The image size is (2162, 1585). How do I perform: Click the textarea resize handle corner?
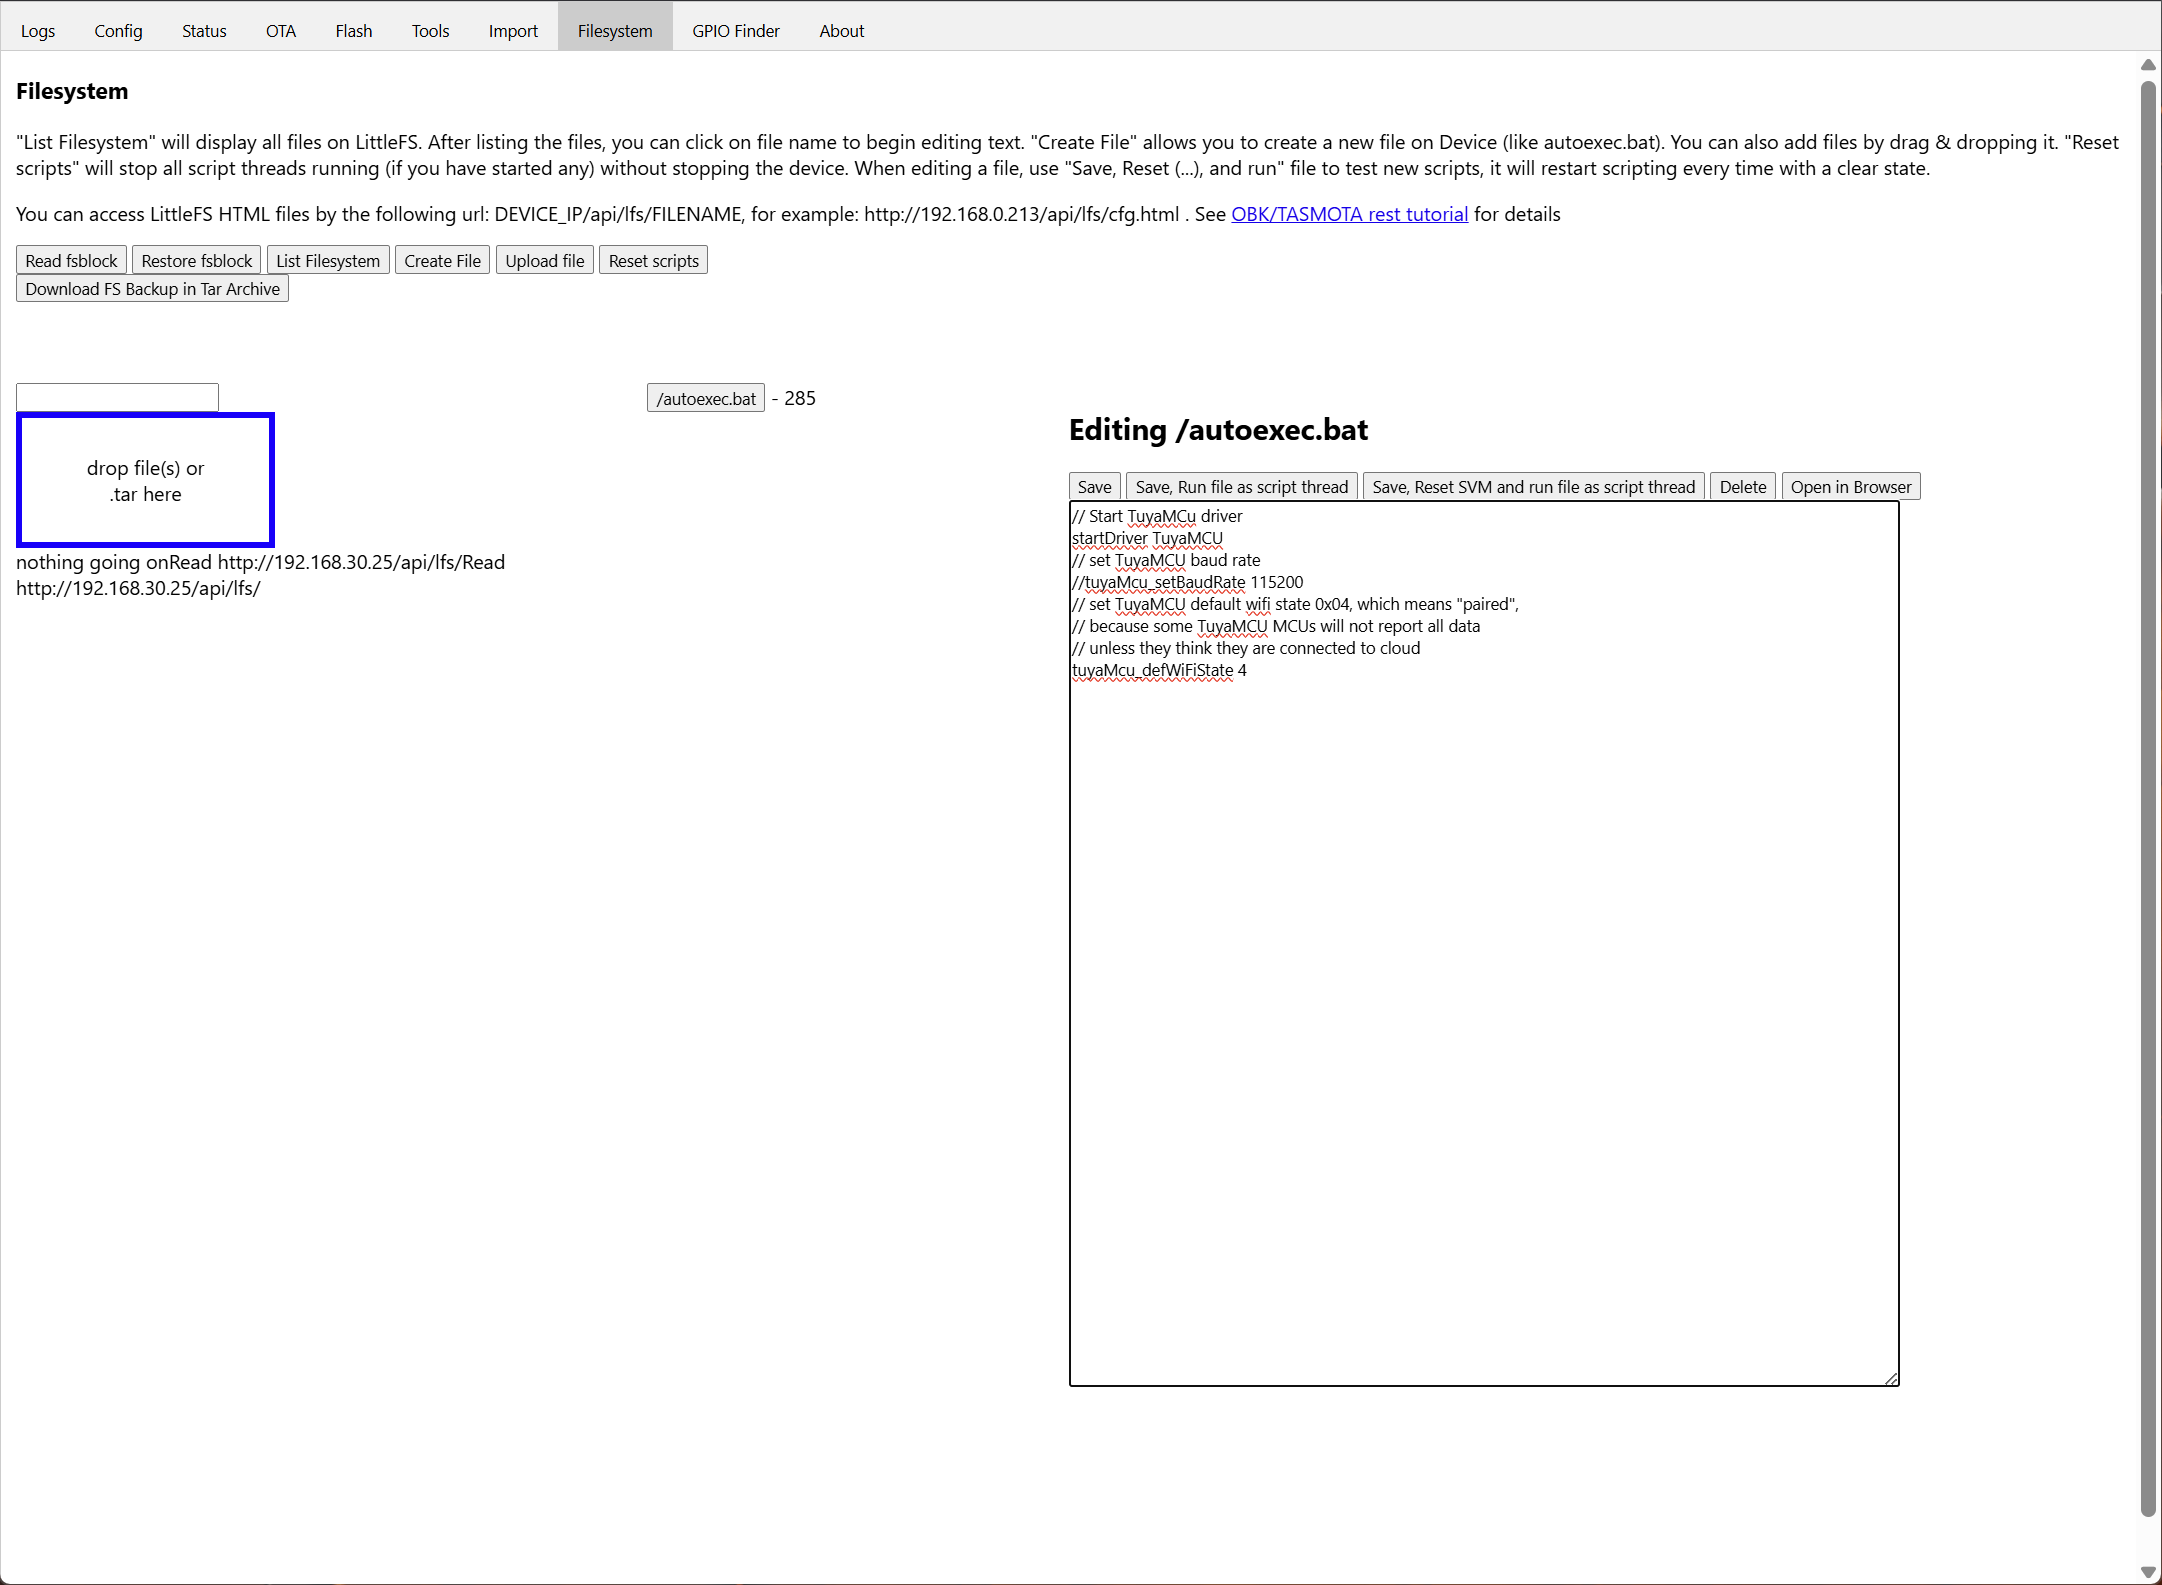pyautogui.click(x=1890, y=1378)
